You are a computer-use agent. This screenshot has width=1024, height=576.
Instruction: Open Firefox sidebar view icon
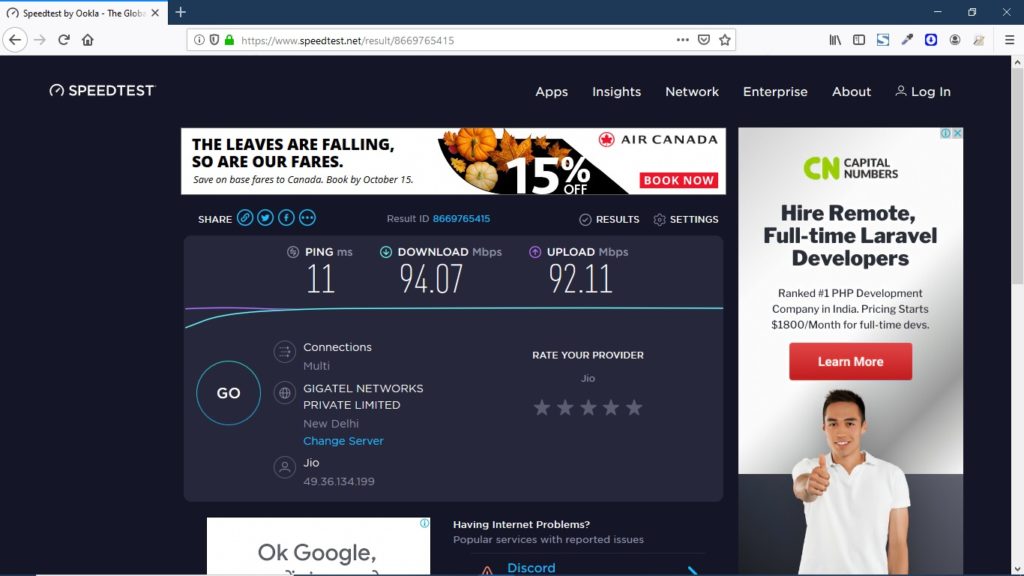tap(859, 40)
